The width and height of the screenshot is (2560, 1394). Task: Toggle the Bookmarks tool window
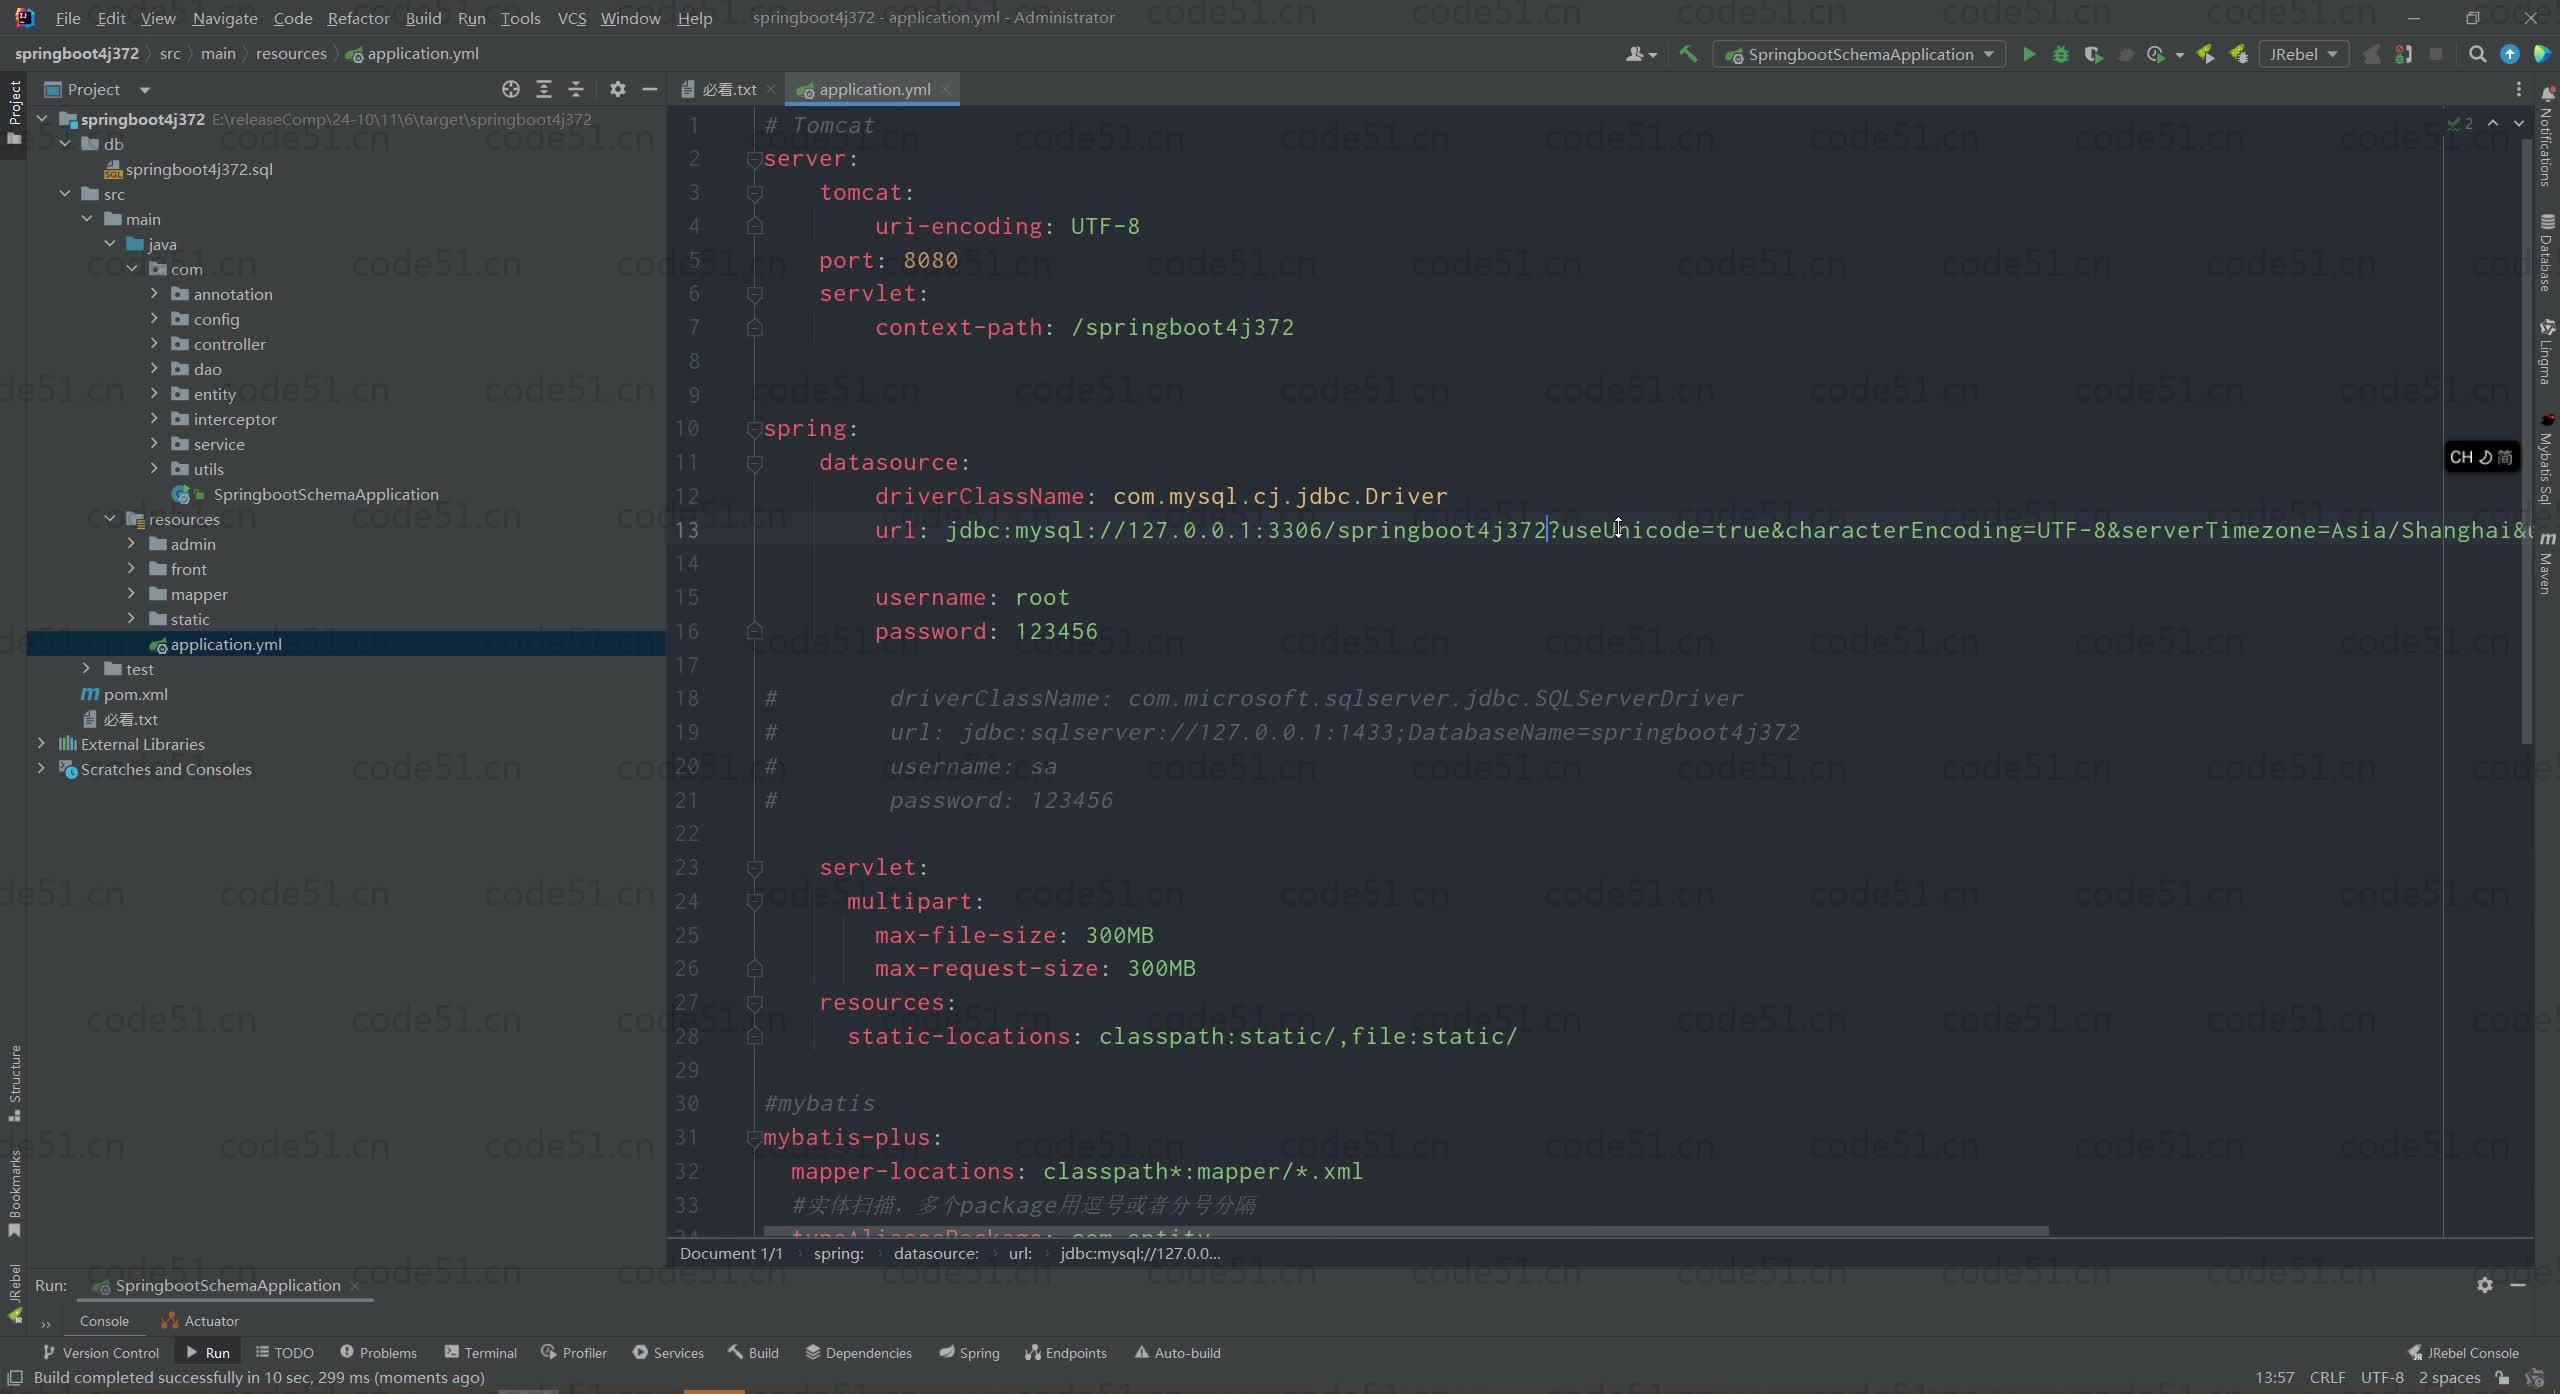14,1192
